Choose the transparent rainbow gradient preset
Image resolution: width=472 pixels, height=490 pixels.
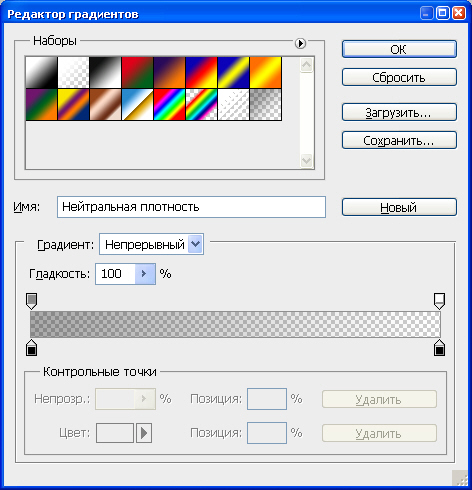[x=202, y=104]
